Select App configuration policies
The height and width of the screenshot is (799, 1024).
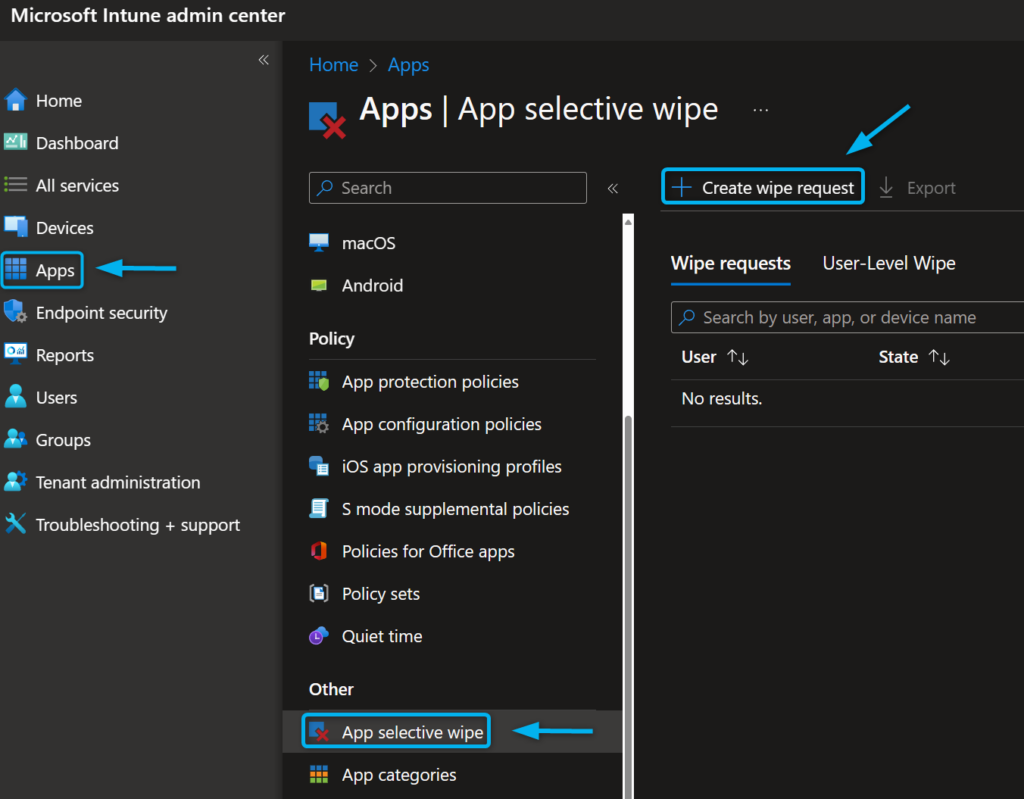(441, 423)
